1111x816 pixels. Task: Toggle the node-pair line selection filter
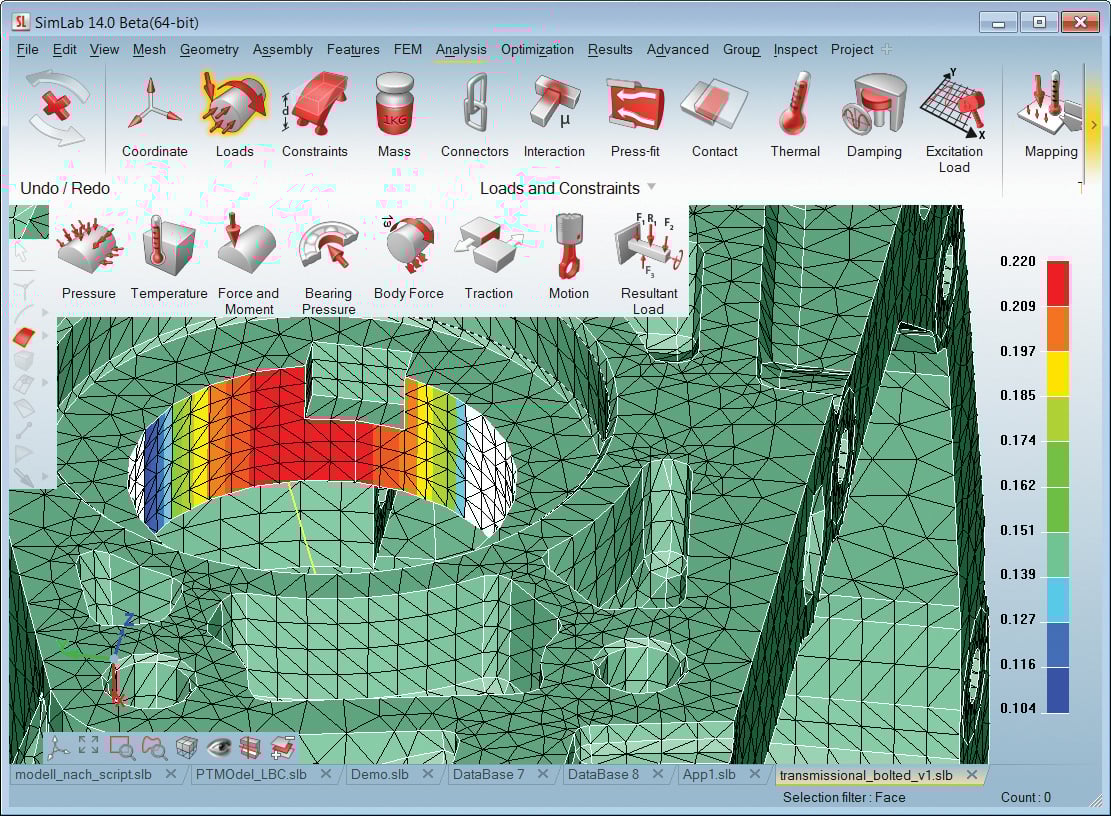click(24, 430)
